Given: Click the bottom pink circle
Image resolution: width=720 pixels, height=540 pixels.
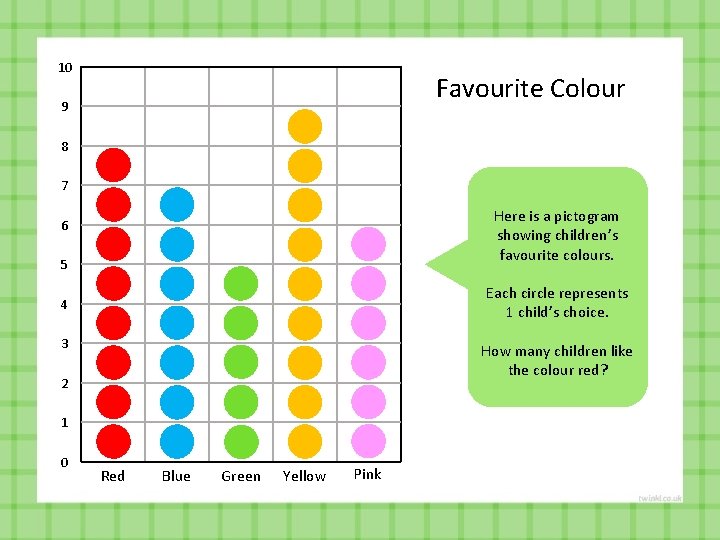Looking at the screenshot, I should click(x=368, y=441).
